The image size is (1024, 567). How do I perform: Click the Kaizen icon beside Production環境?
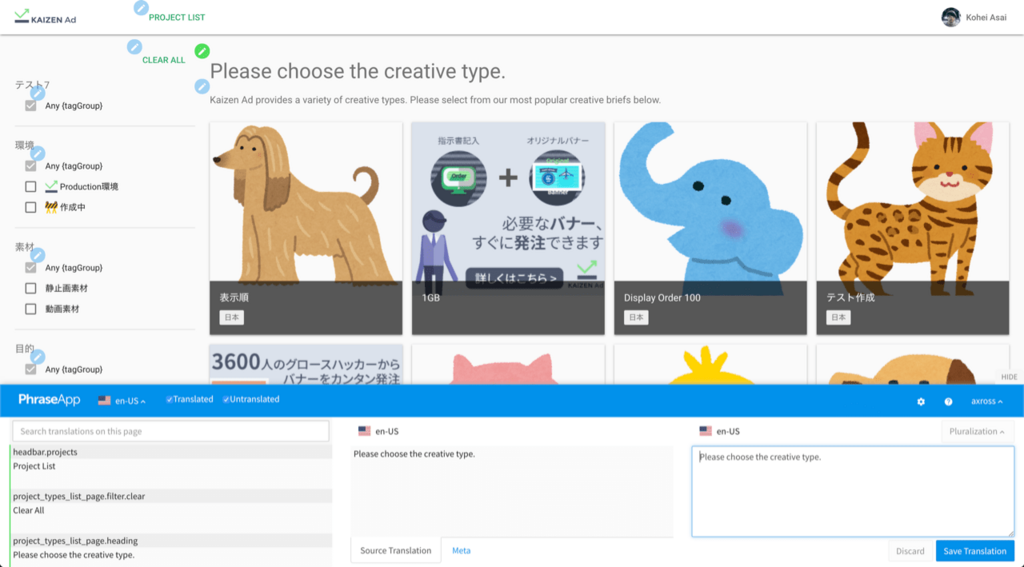point(51,186)
